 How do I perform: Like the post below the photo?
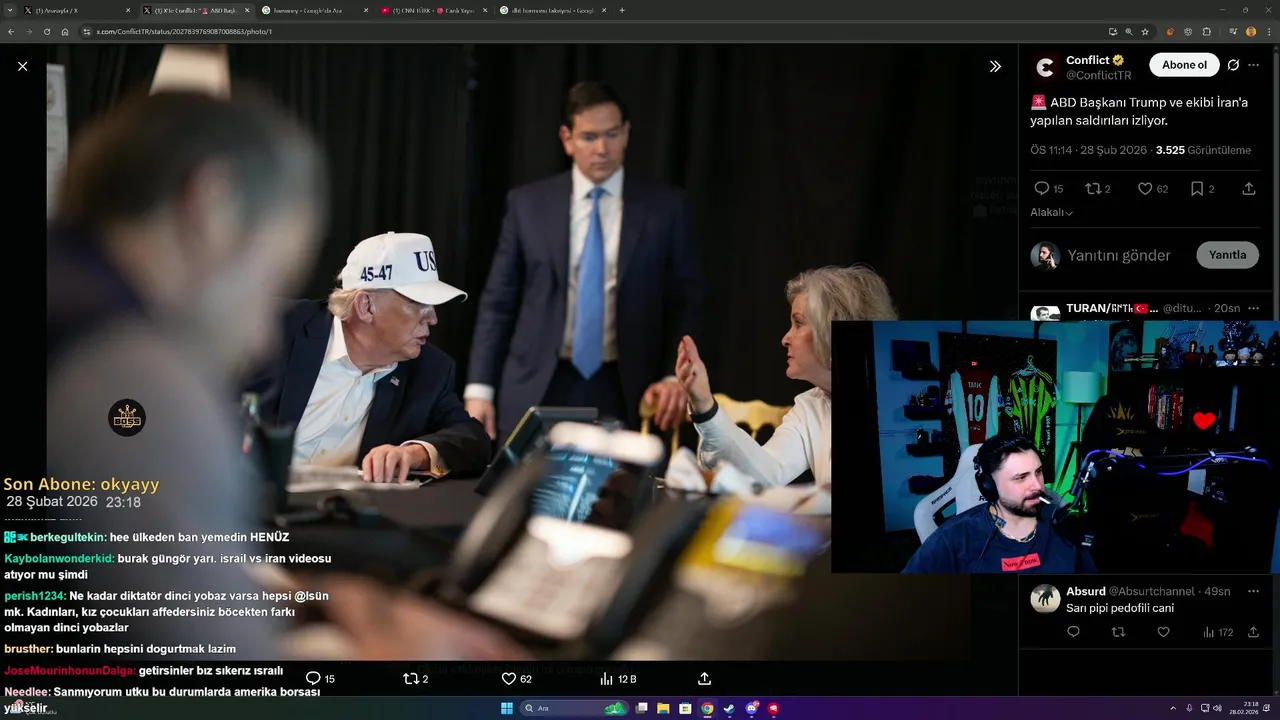point(508,678)
